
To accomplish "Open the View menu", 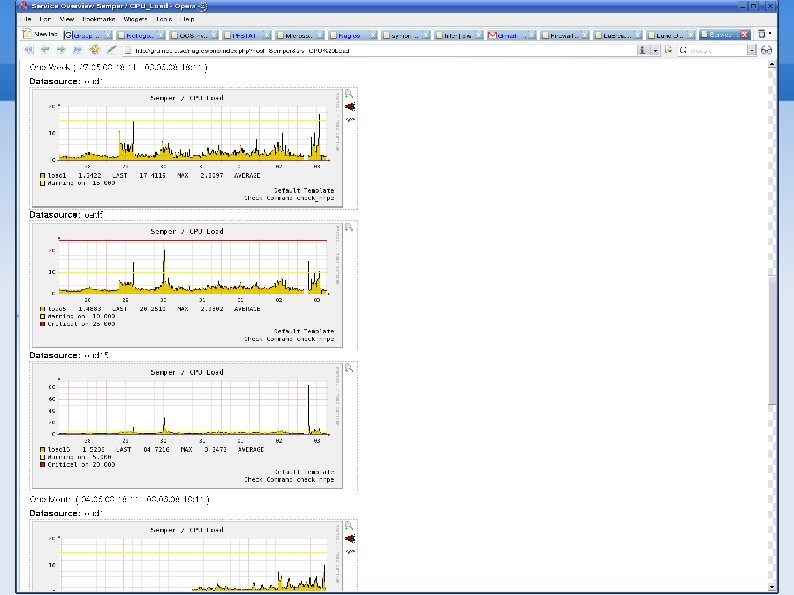I will pos(67,19).
